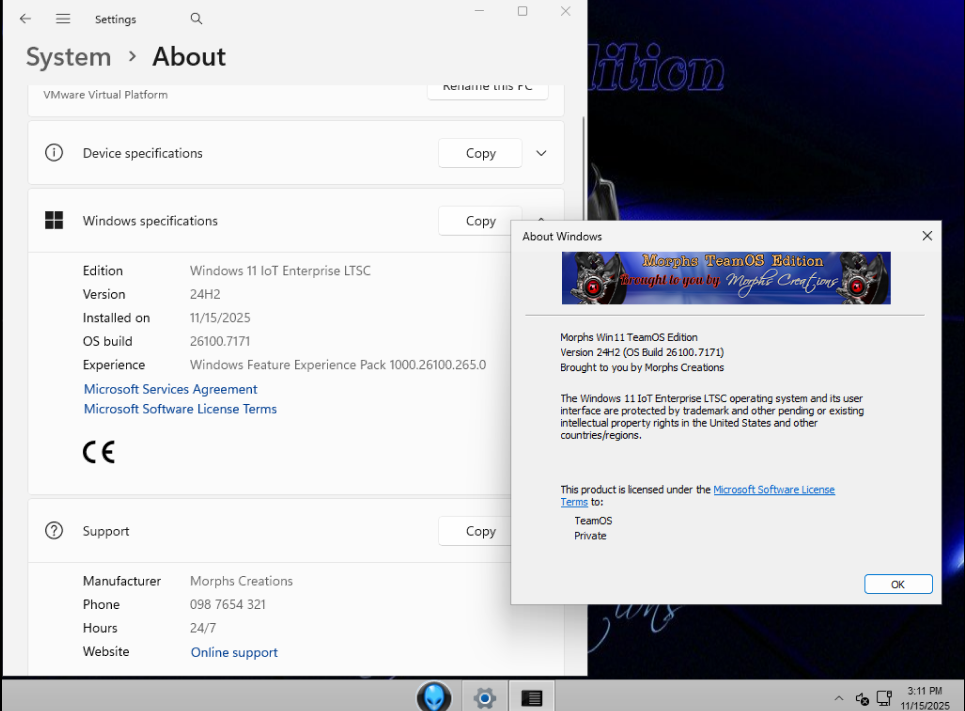965x711 pixels.
Task: Copy the Windows specifications
Action: [480, 221]
